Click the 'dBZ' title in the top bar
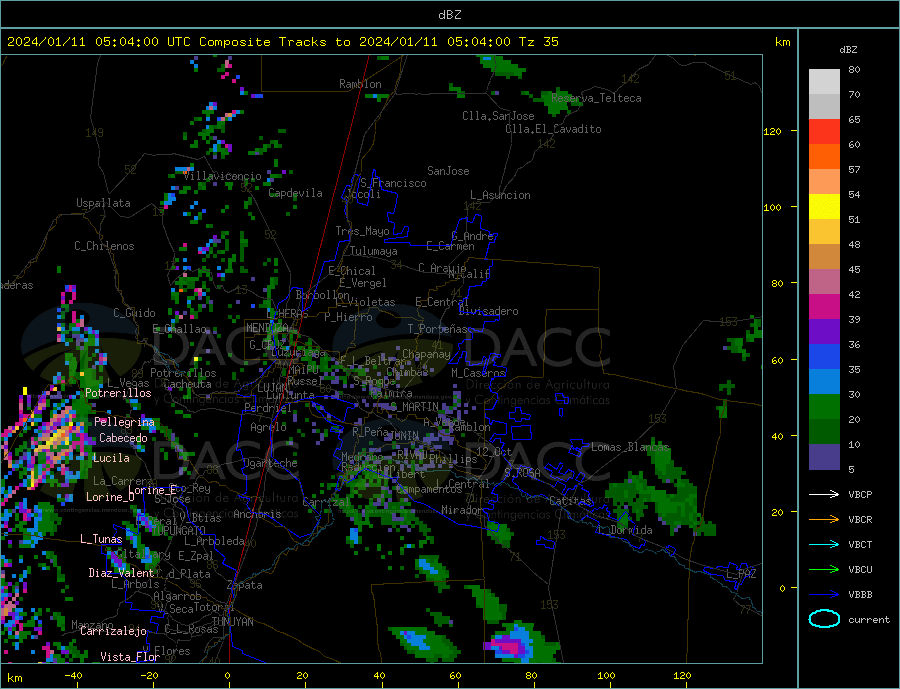This screenshot has height=689, width=900. tap(449, 14)
